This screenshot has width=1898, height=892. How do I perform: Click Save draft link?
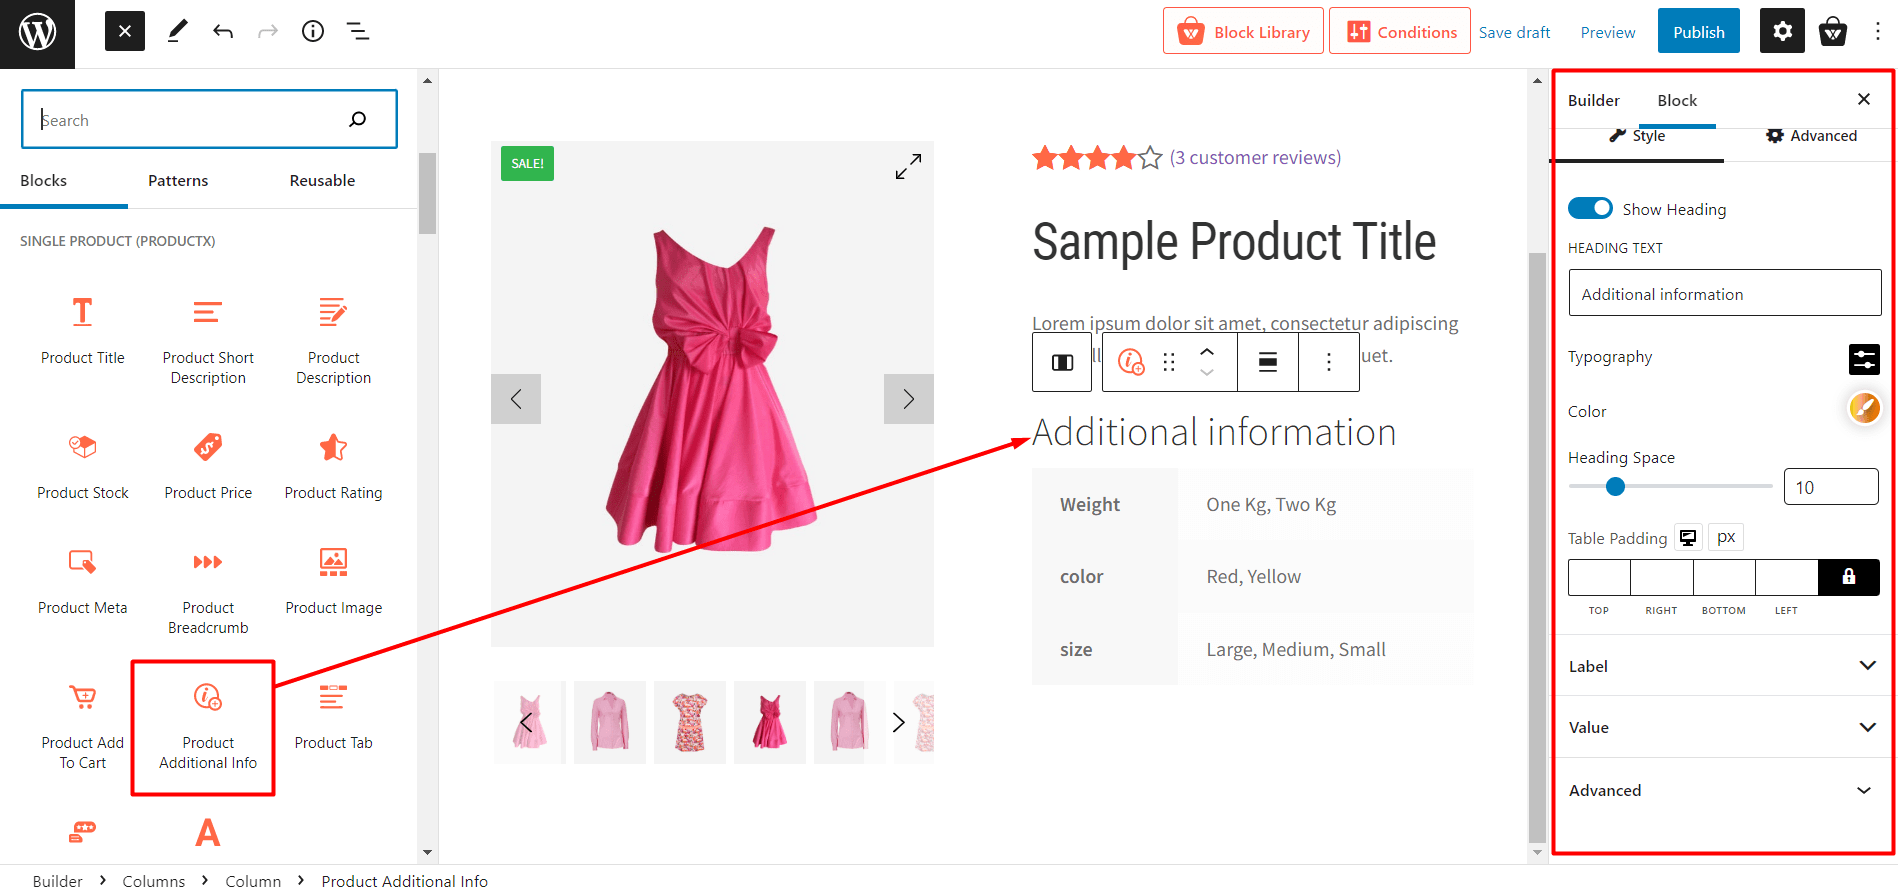pos(1514,32)
